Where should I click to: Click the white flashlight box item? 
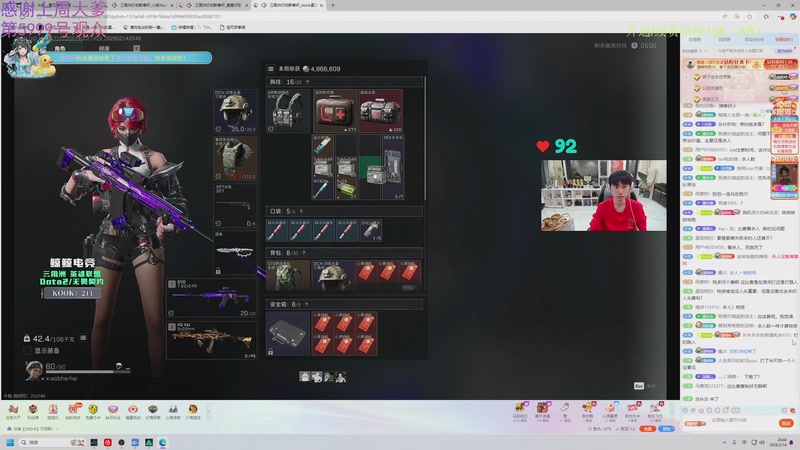click(374, 175)
